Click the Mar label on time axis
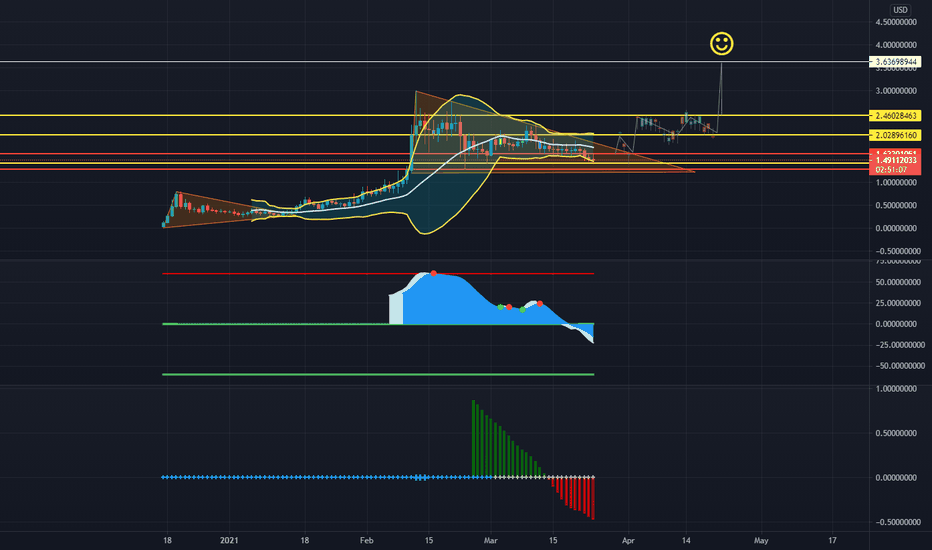 tap(490, 540)
